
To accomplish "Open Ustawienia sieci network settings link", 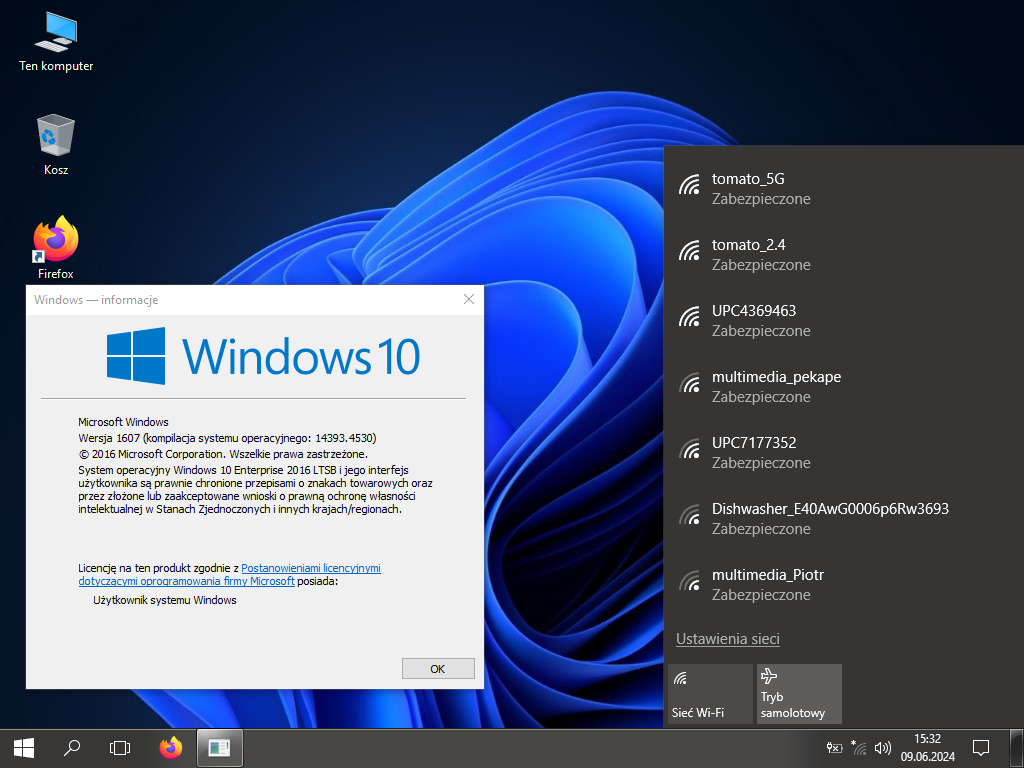I will coord(727,639).
